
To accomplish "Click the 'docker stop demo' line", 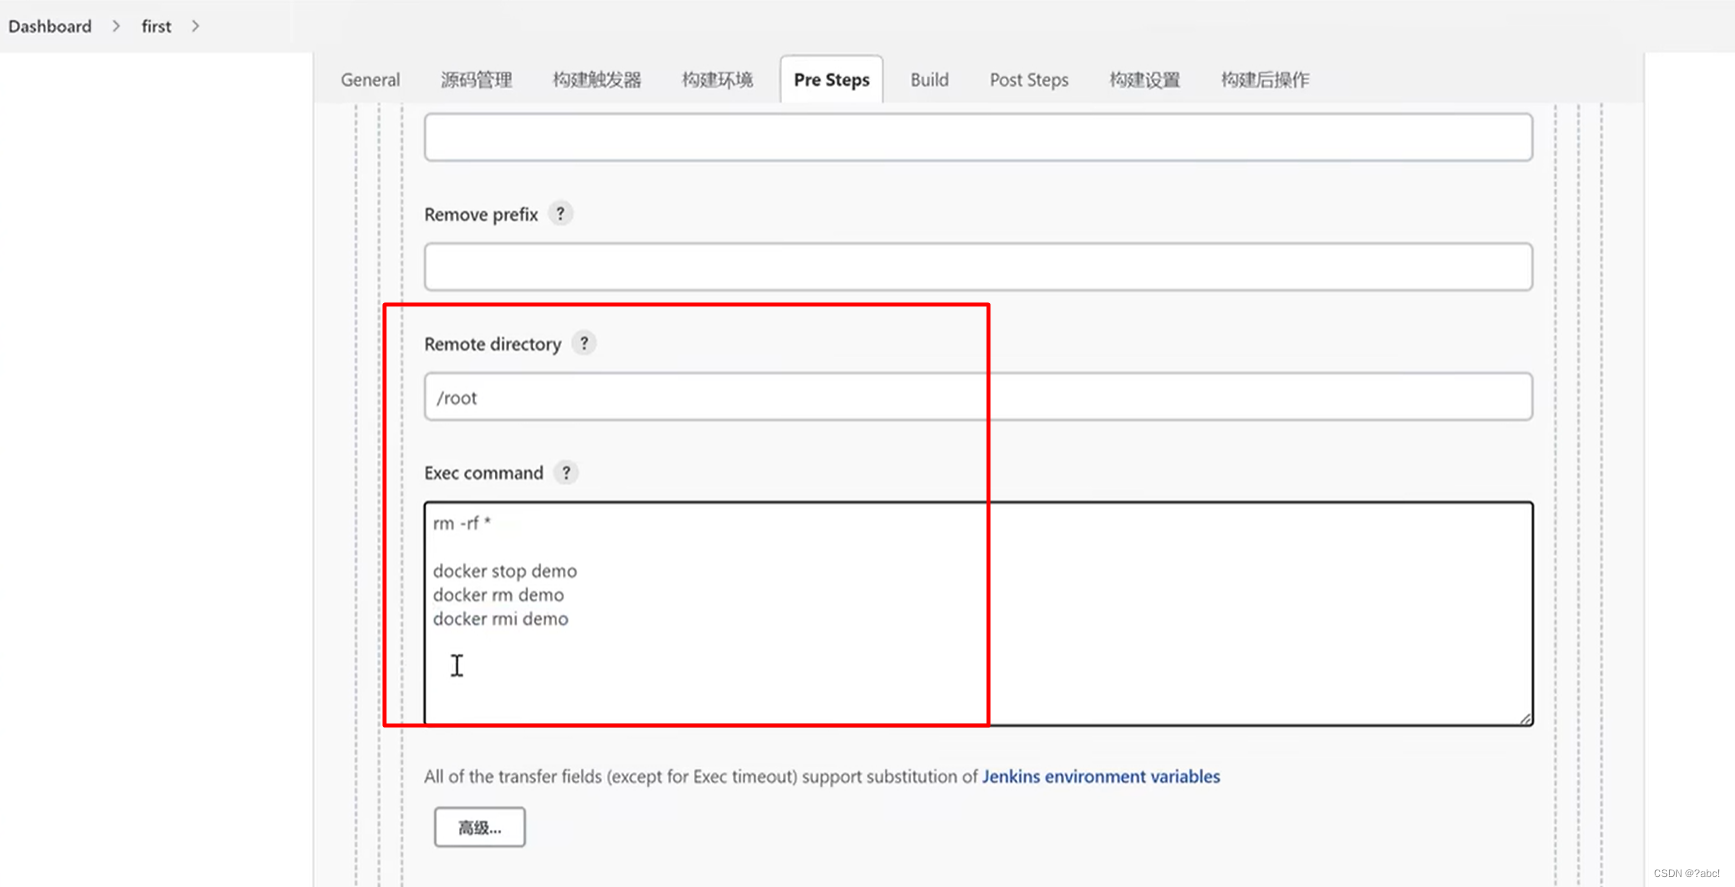I will click(x=505, y=571).
